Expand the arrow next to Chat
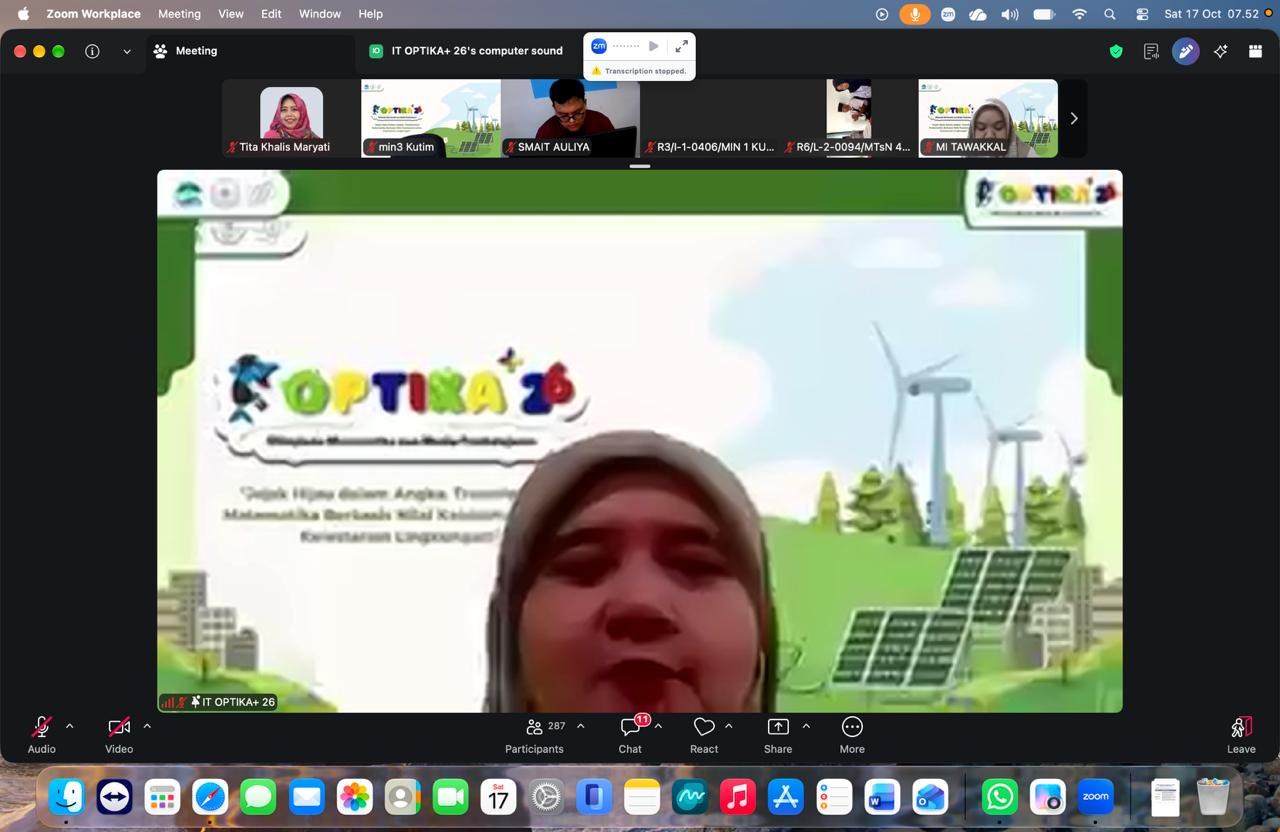 coord(658,726)
